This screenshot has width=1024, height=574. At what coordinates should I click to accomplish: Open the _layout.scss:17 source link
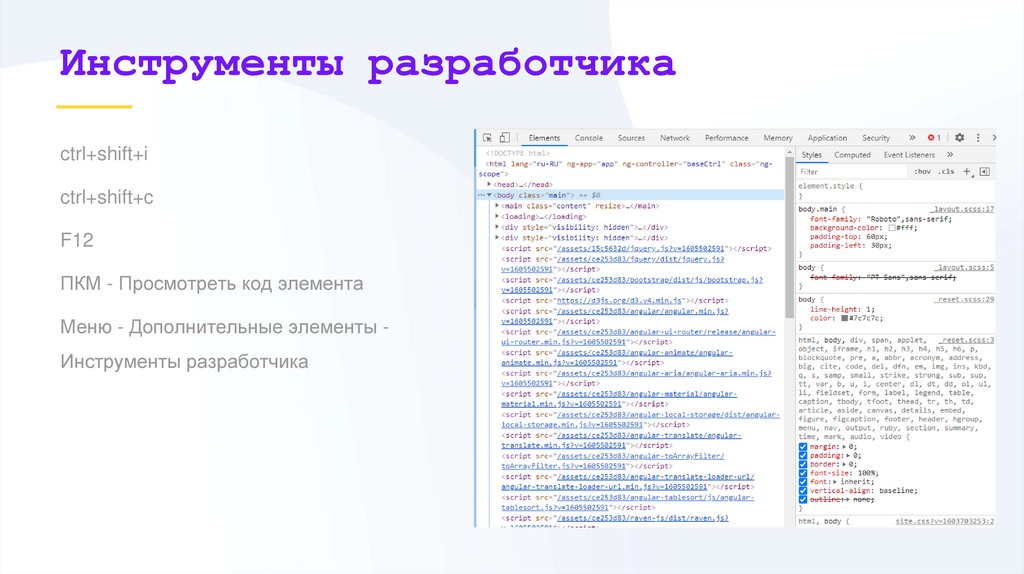click(963, 209)
